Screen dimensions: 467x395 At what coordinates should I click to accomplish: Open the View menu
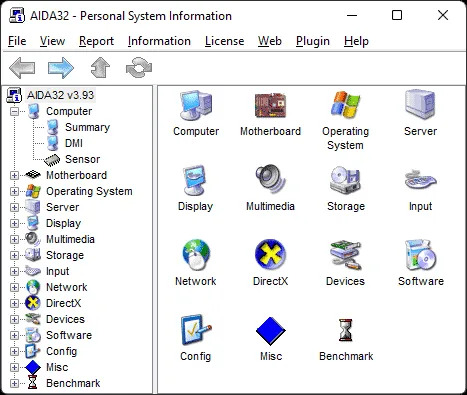(x=52, y=41)
